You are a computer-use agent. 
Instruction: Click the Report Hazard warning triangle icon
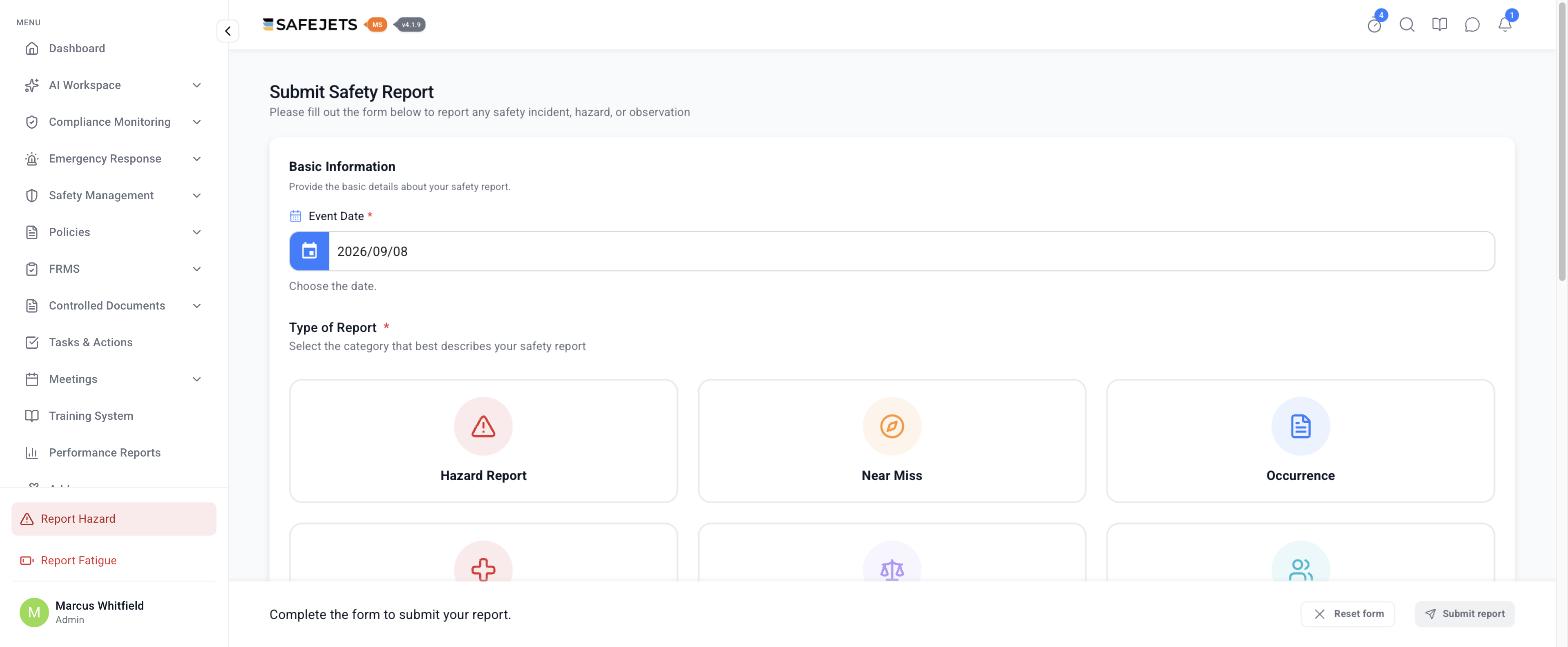[27, 519]
